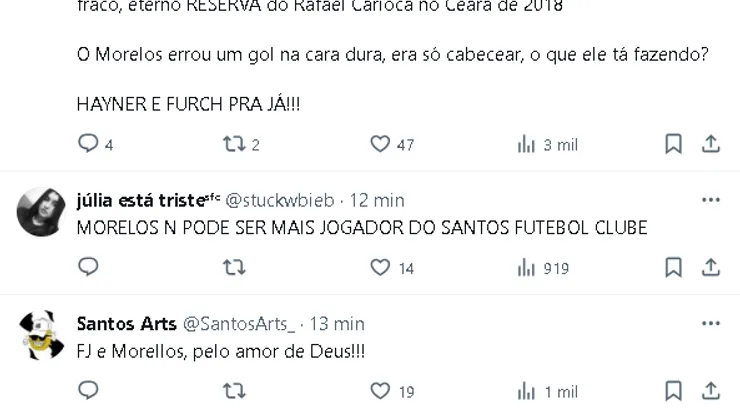Share the HAYNER E FURCH tweet
Viewport: 740px width, 416px height.
[x=710, y=144]
